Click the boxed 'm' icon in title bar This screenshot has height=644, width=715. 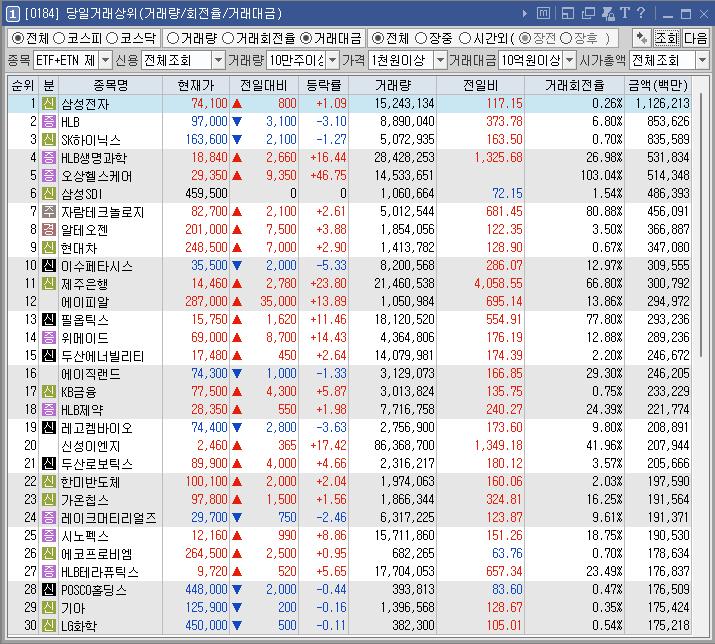click(543, 13)
